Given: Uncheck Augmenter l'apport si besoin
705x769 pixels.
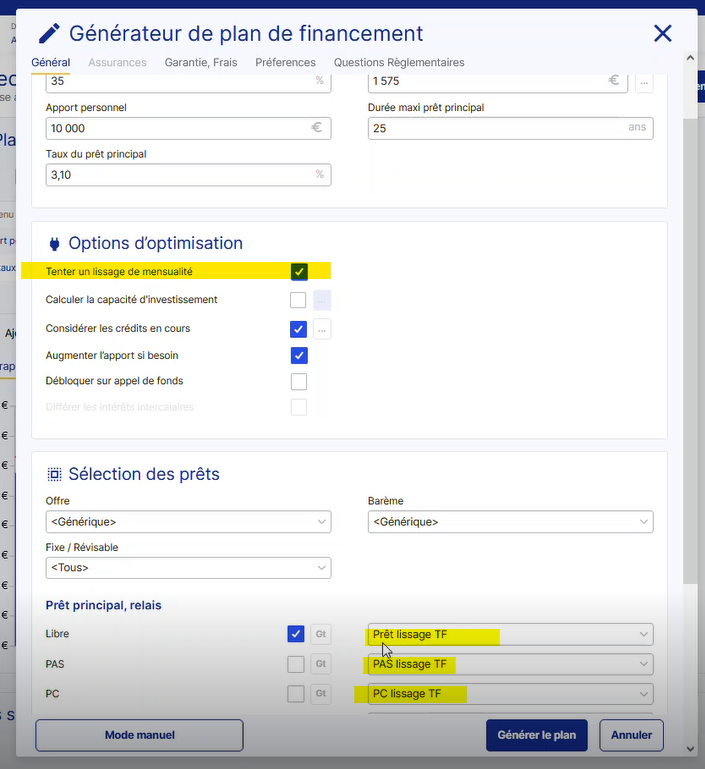Looking at the screenshot, I should coord(298,355).
